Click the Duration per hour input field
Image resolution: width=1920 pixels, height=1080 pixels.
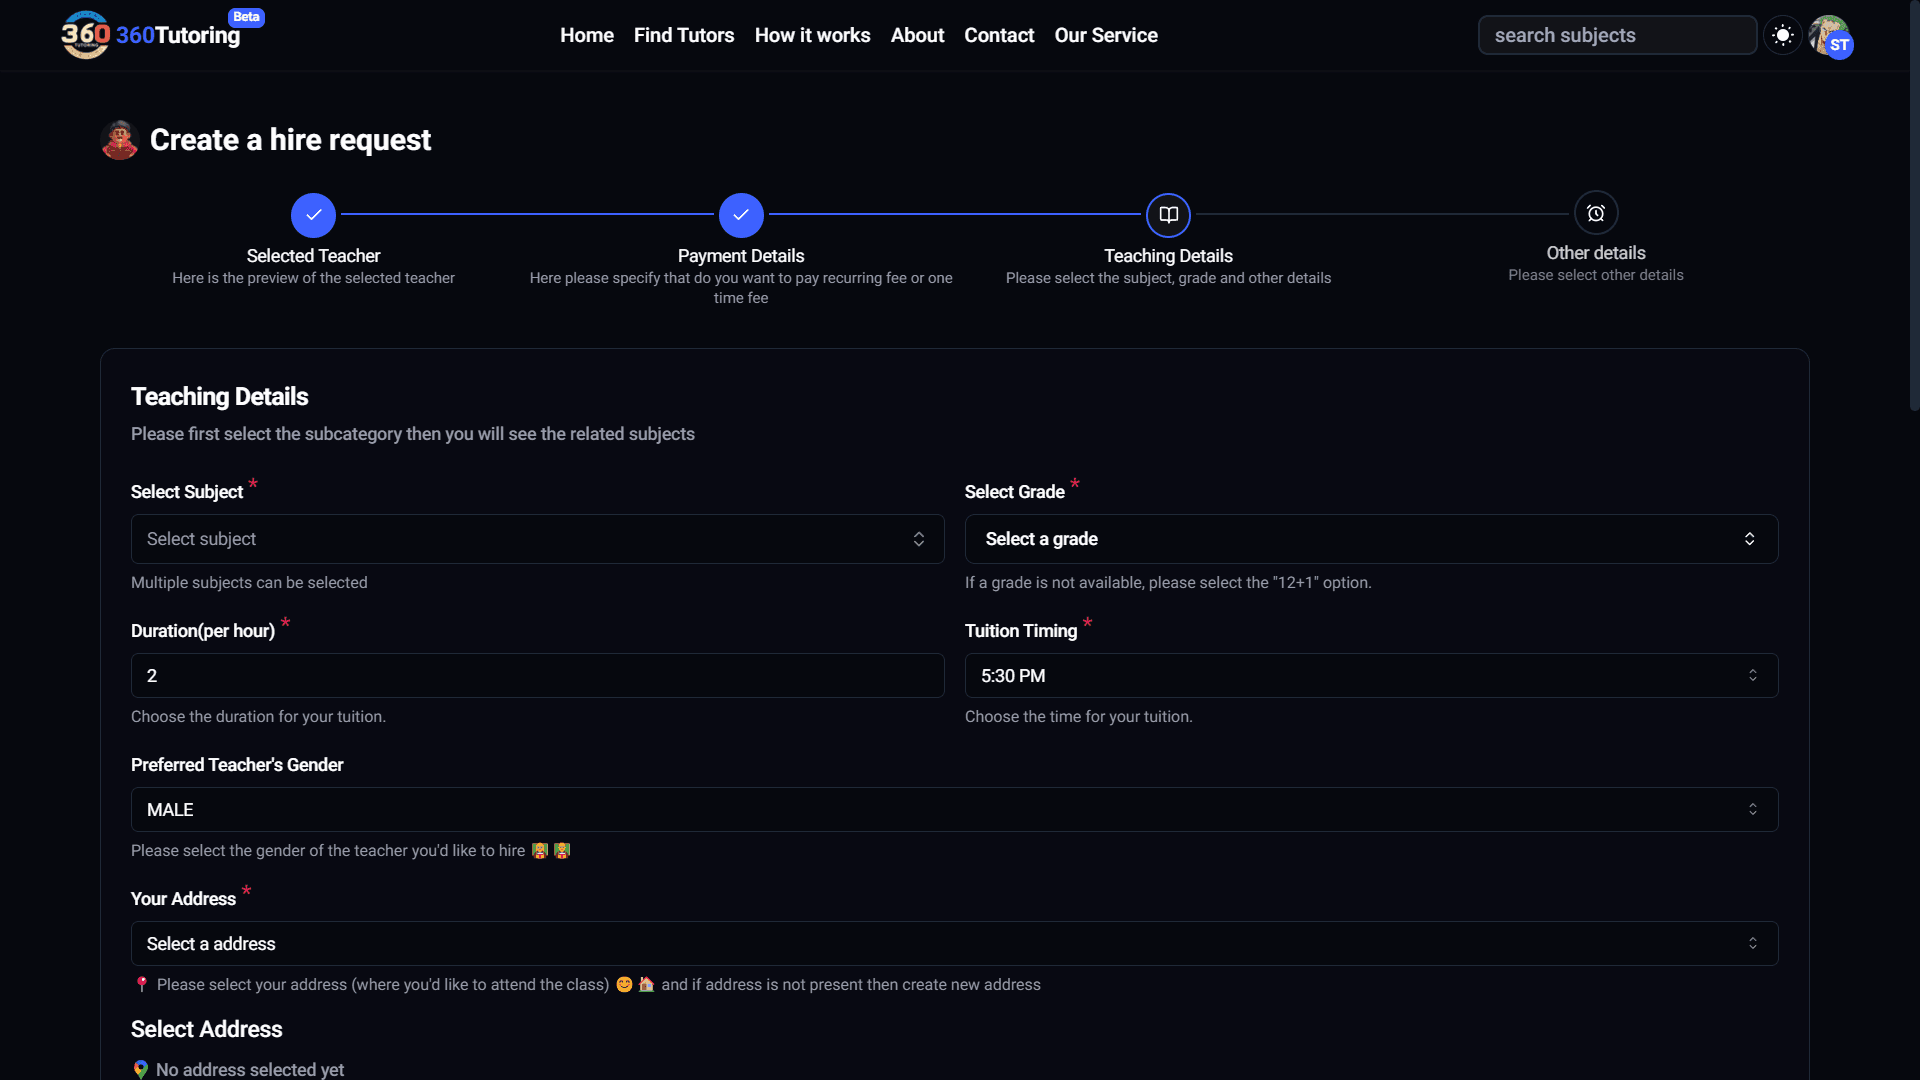pyautogui.click(x=537, y=676)
